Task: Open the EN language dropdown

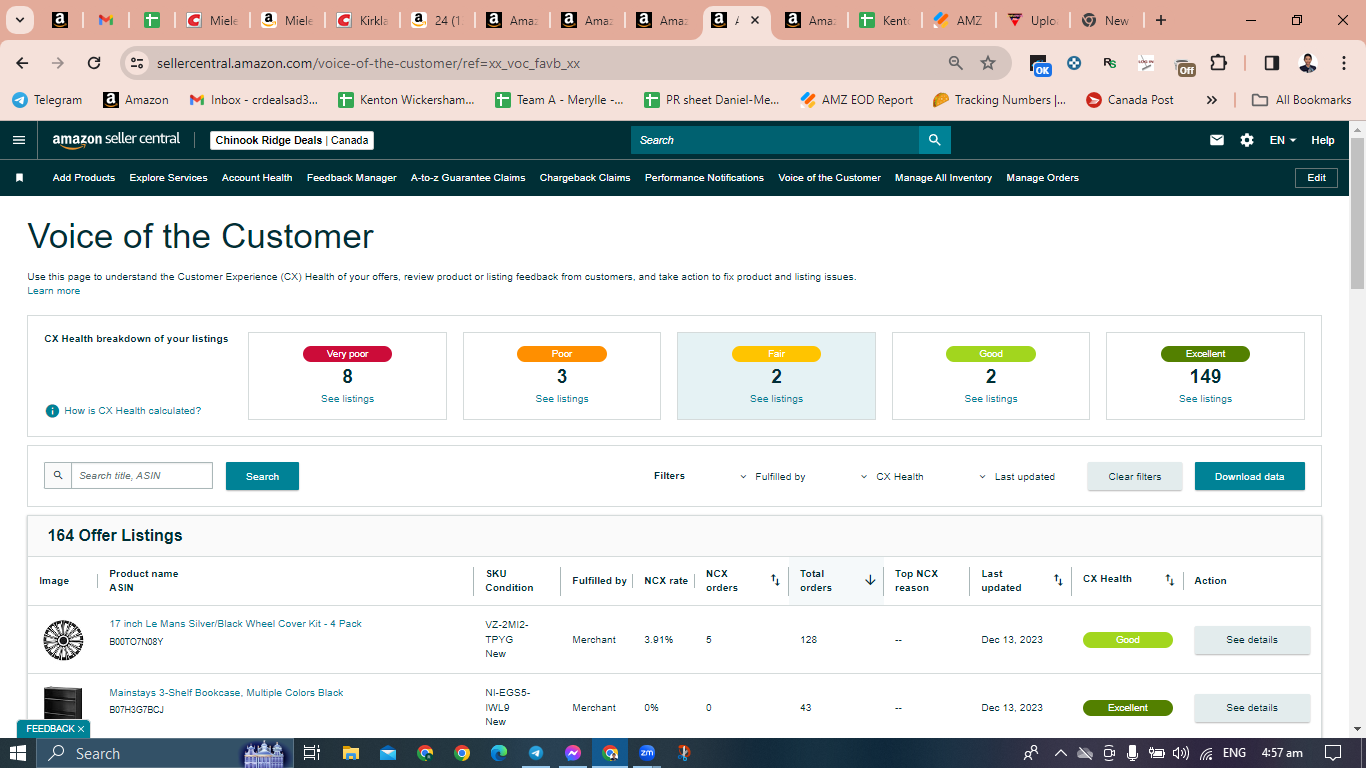Action: pyautogui.click(x=1283, y=140)
